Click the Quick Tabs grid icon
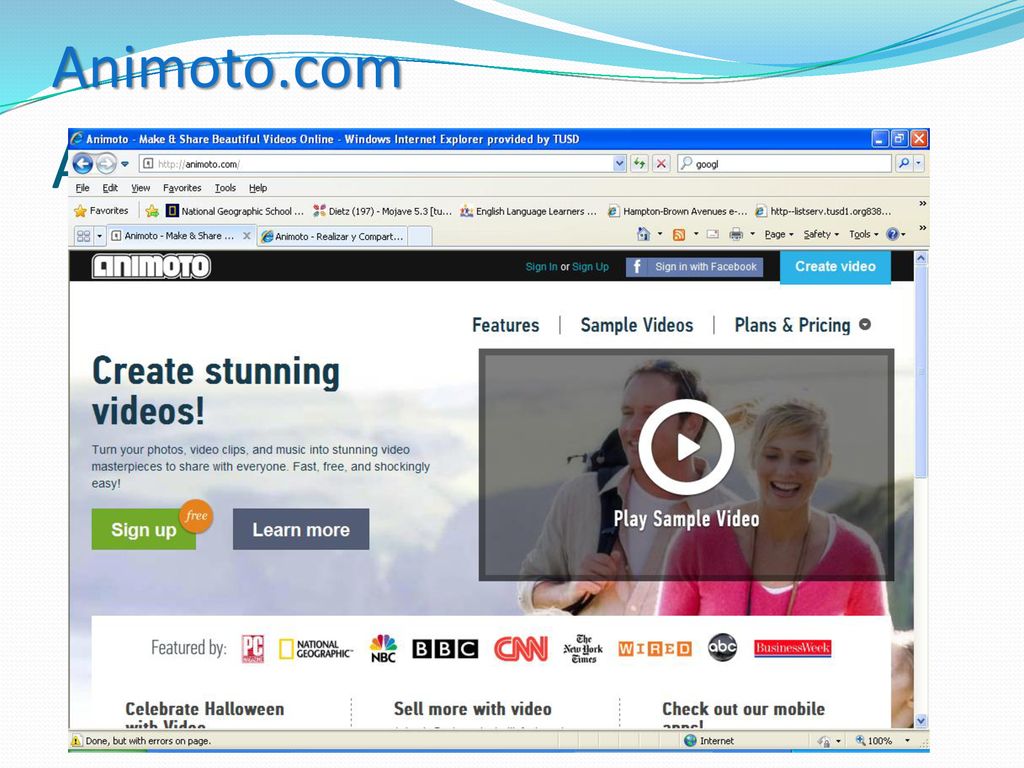Image resolution: width=1024 pixels, height=768 pixels. pos(84,236)
